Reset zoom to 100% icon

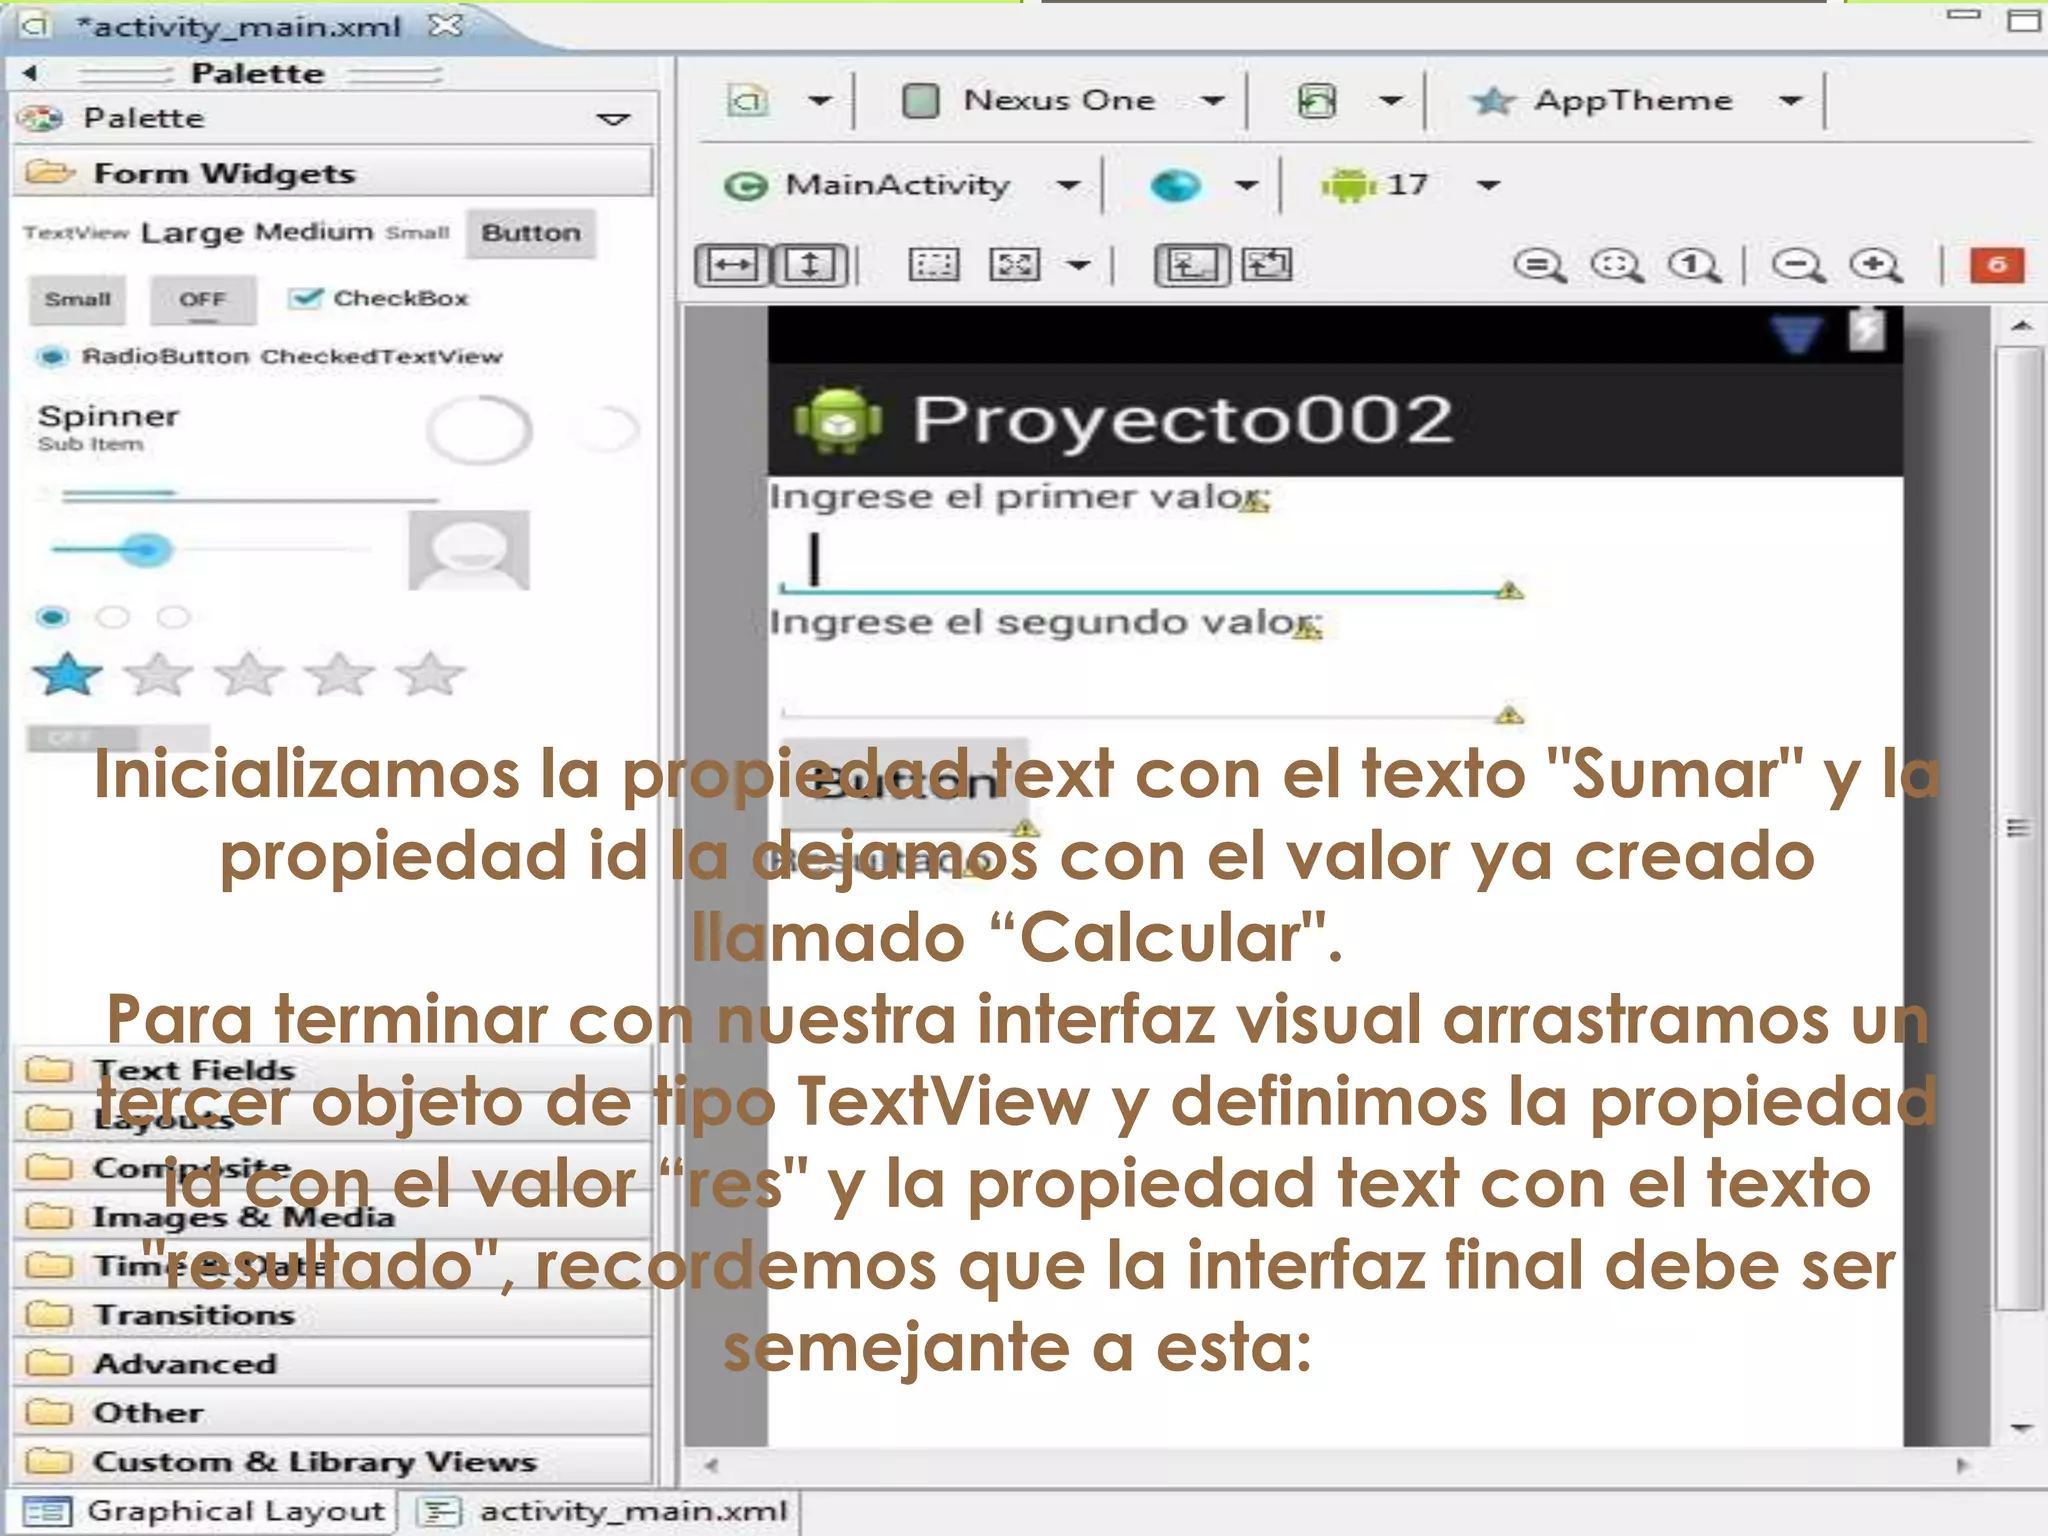click(1694, 266)
